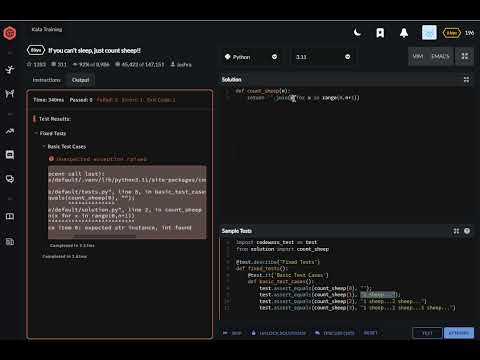The height and width of the screenshot is (360, 480).
Task: Open the kata author profile link
Action: click(x=181, y=64)
